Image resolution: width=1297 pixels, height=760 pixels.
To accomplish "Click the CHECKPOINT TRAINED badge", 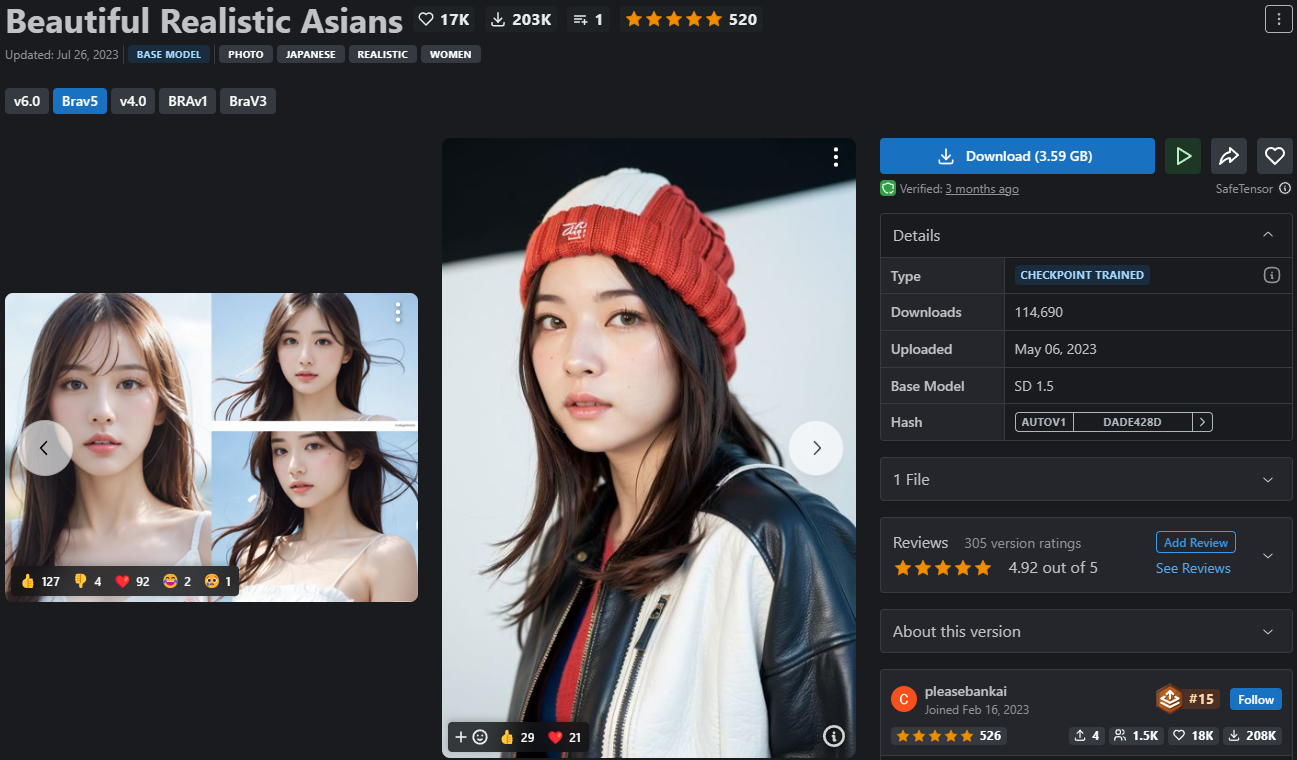I will [x=1082, y=275].
